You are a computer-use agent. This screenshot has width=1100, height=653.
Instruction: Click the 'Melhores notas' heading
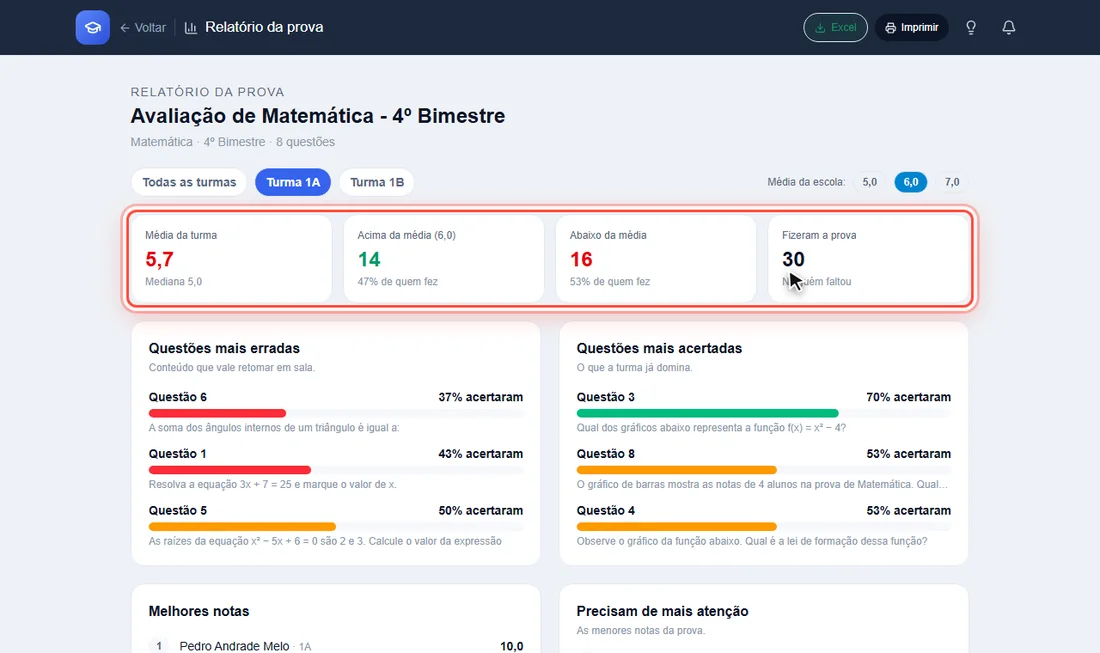click(x=199, y=612)
